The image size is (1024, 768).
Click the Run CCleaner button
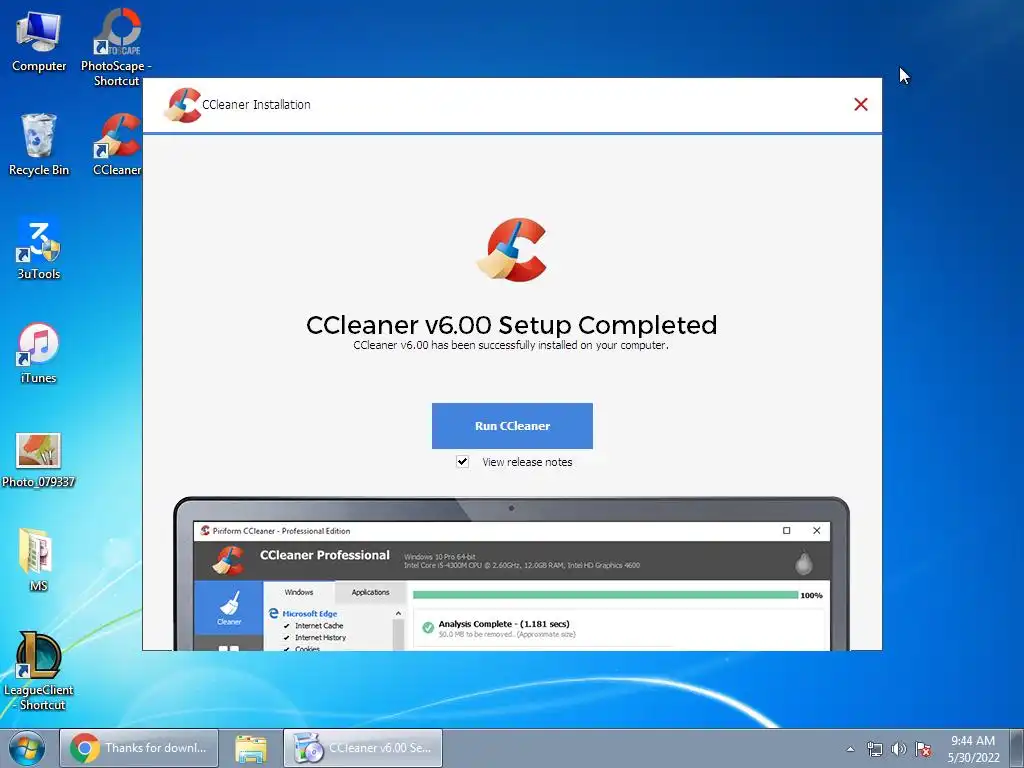[x=512, y=426]
